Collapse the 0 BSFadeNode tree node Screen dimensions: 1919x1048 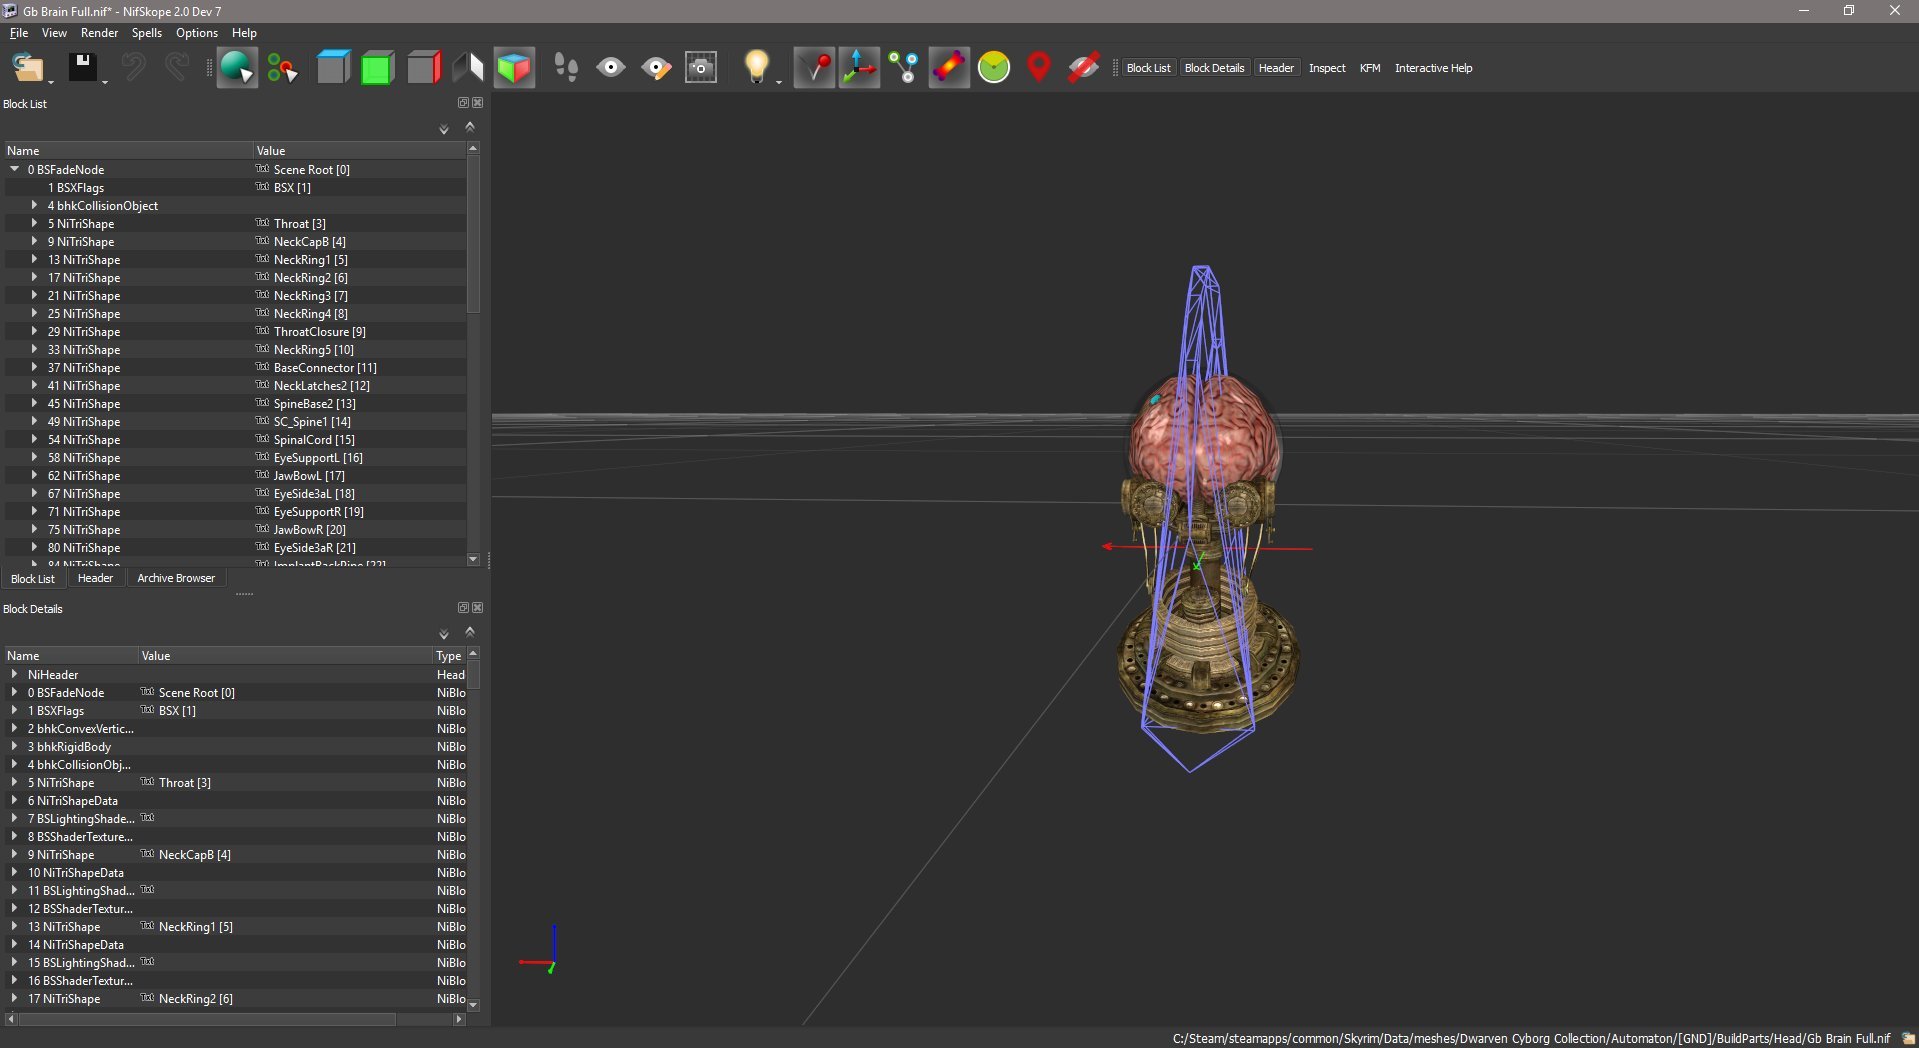point(15,169)
